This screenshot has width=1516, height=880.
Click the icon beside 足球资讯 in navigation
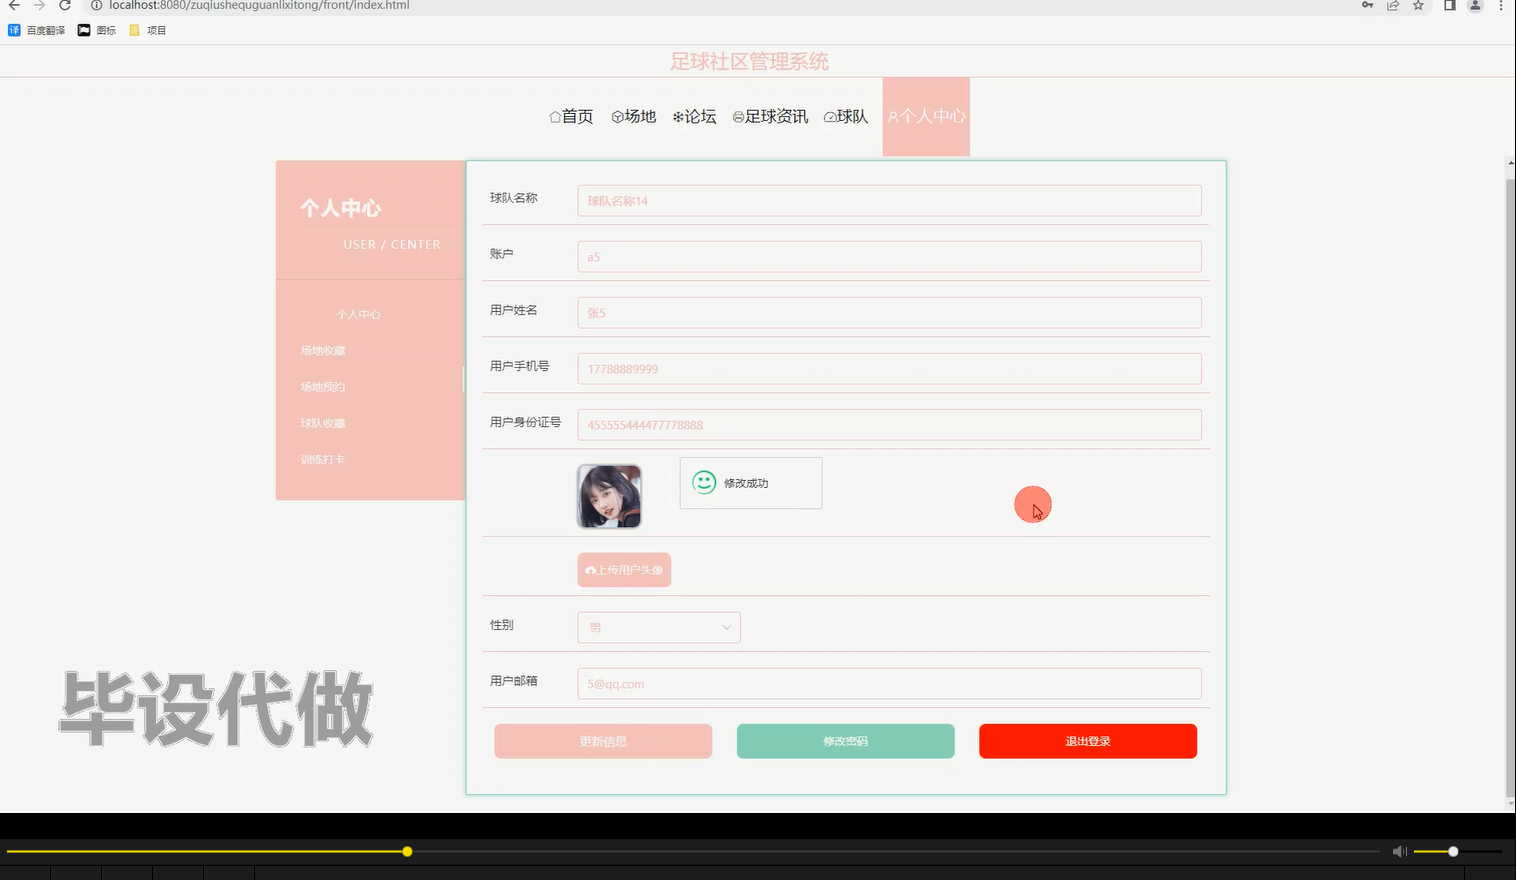[x=737, y=116]
